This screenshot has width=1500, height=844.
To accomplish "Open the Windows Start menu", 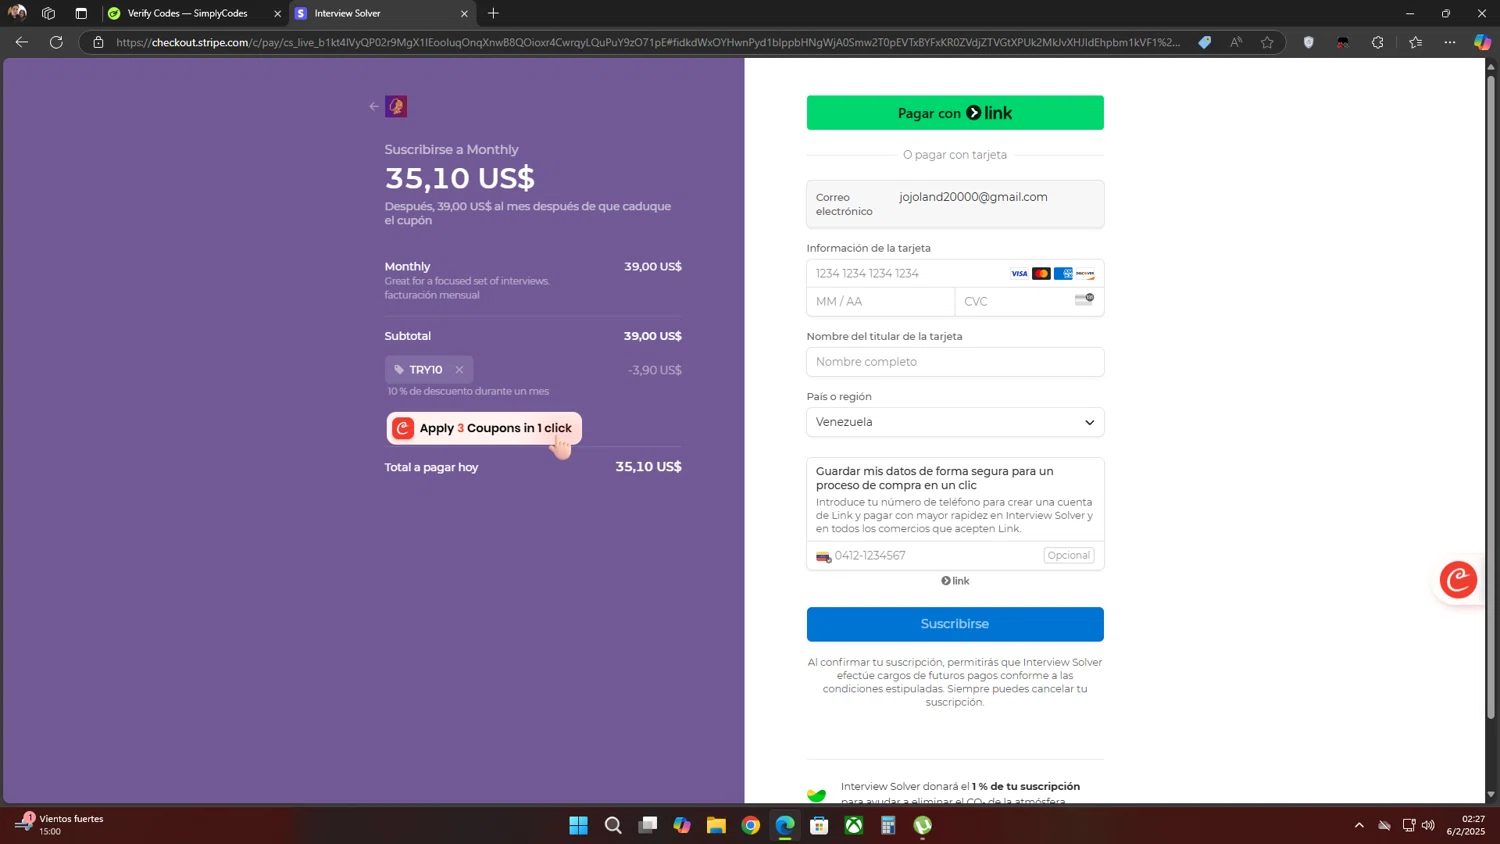I will click(x=578, y=825).
